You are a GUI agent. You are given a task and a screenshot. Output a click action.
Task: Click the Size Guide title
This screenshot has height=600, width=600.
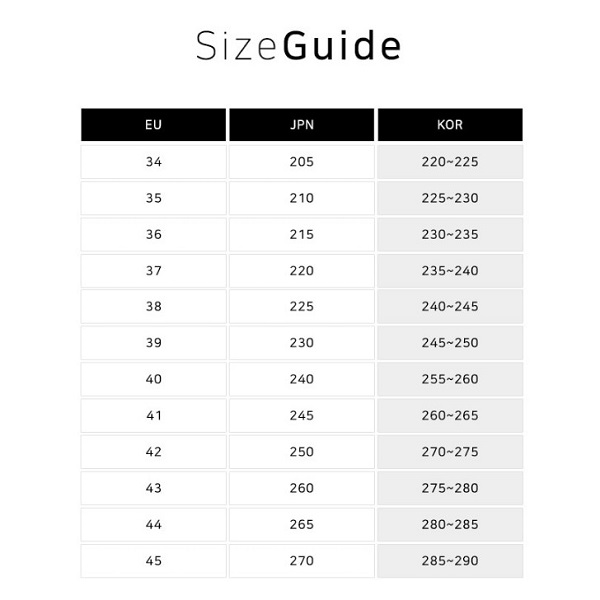click(299, 47)
